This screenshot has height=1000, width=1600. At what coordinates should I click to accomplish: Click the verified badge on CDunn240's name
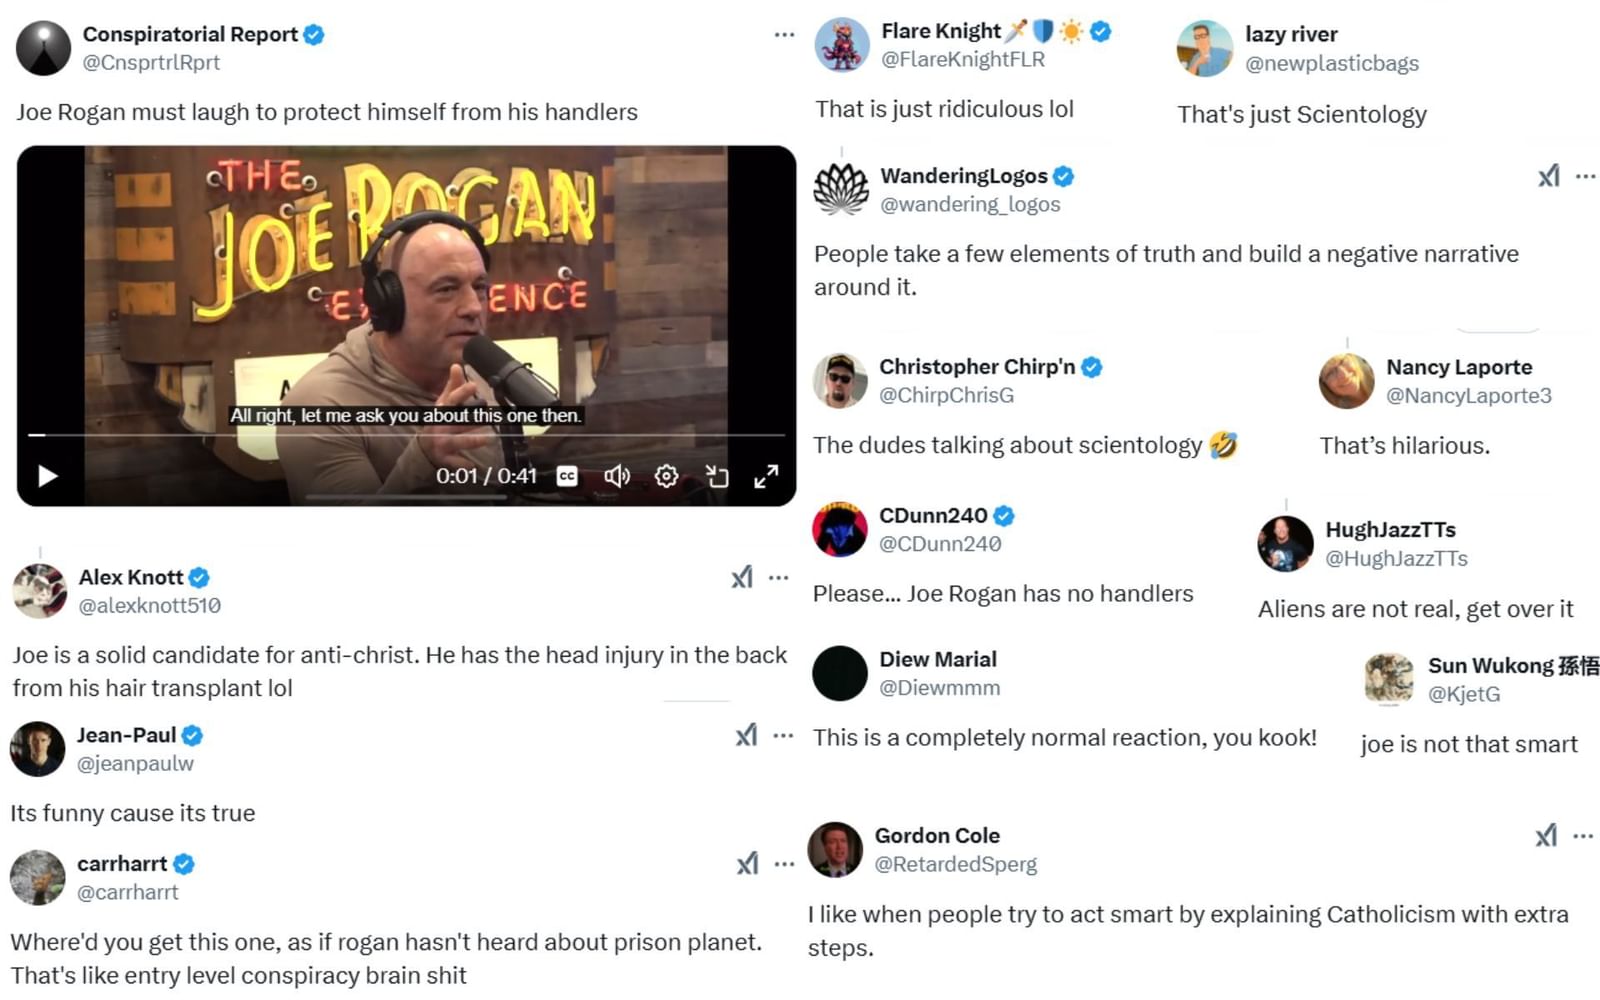[1003, 515]
